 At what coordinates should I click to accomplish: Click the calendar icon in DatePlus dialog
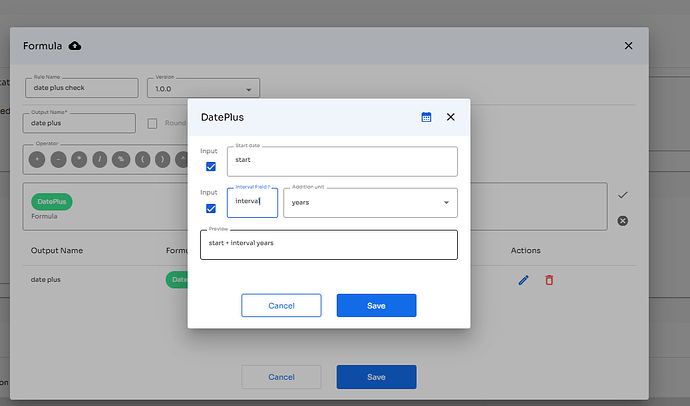point(426,117)
